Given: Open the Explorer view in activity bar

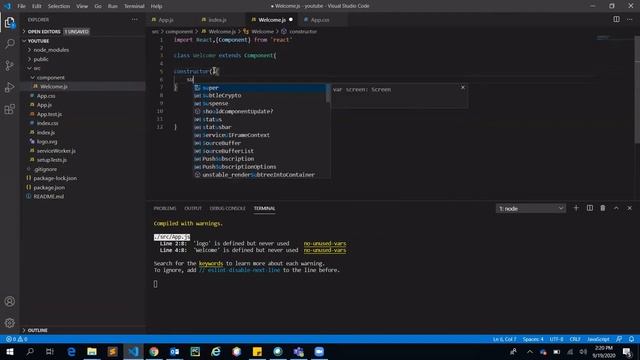Looking at the screenshot, I should 10,22.
